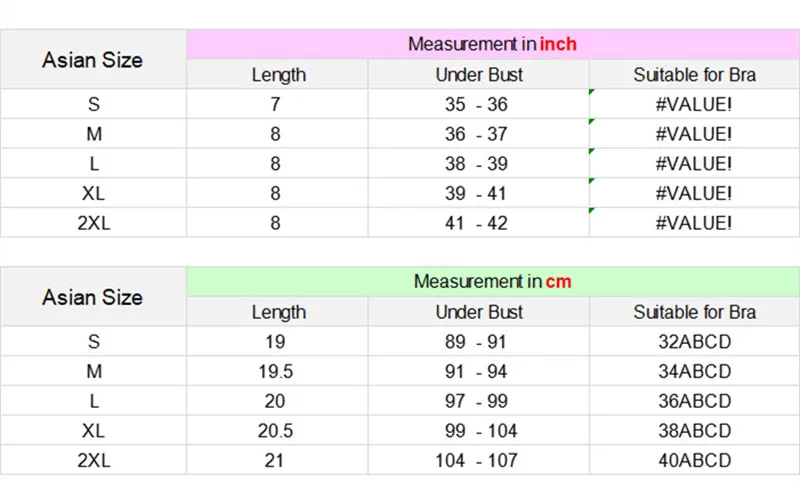Screen dimensions: 800x496
Task: Select size S cell in inch table
Action: coord(93,104)
